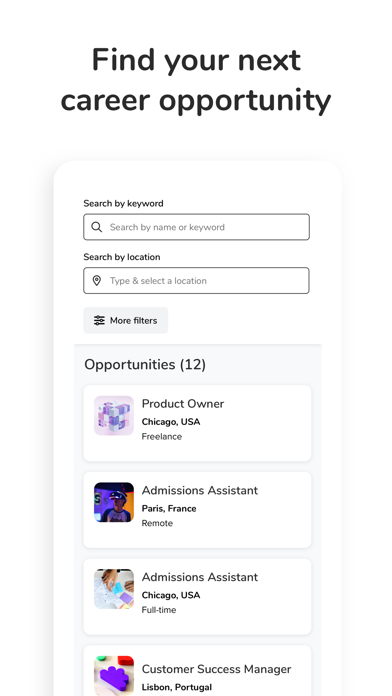The height and width of the screenshot is (696, 392).
Task: Open the Product Owner job title
Action: [x=182, y=403]
